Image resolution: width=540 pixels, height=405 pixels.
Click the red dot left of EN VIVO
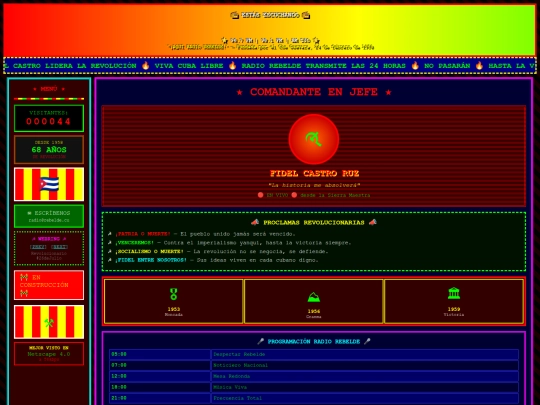point(260,195)
